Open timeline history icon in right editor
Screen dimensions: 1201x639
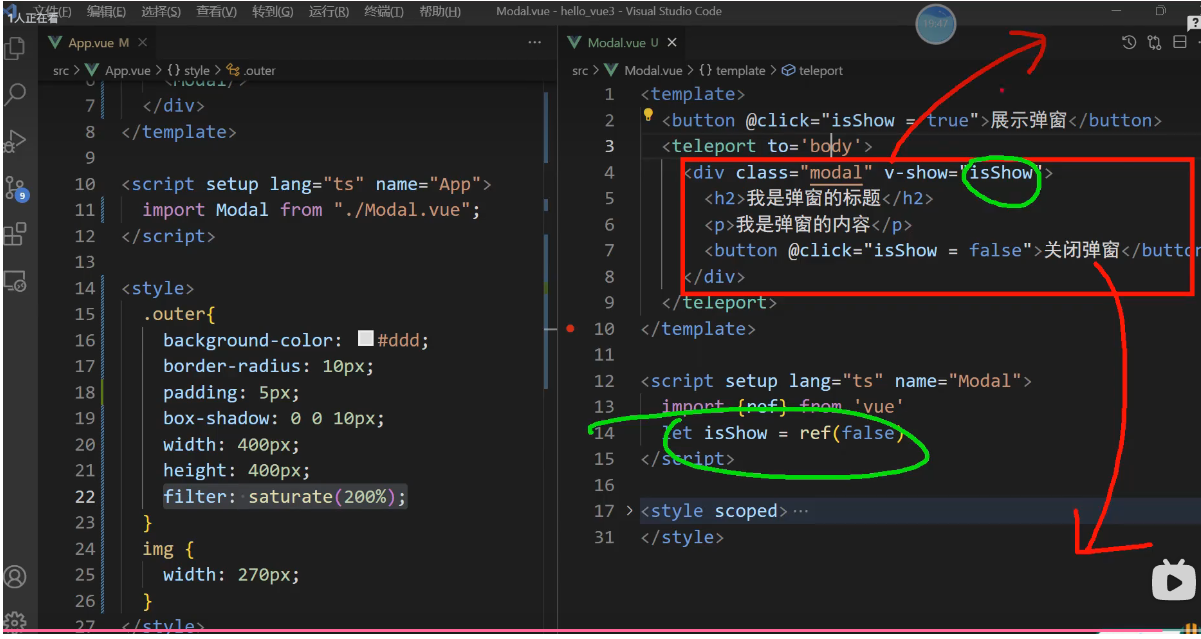coord(1129,42)
